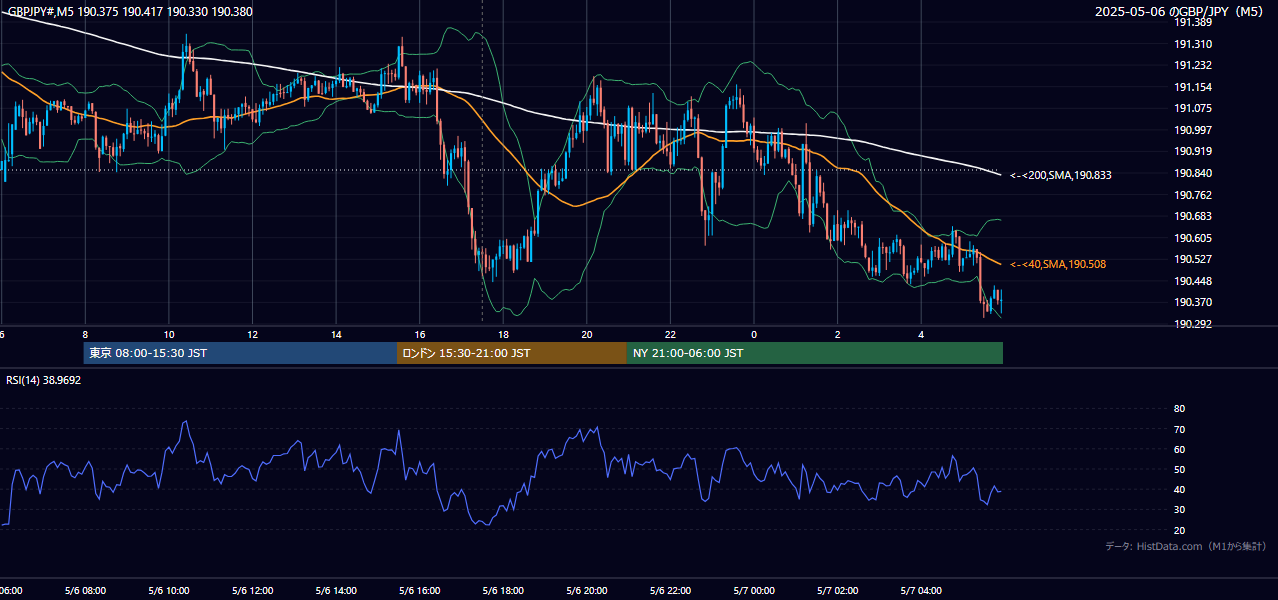Select the '2025-05-06 のGBP/JPY (M5)' chart title
This screenshot has width=1278, height=600.
[1180, 12]
